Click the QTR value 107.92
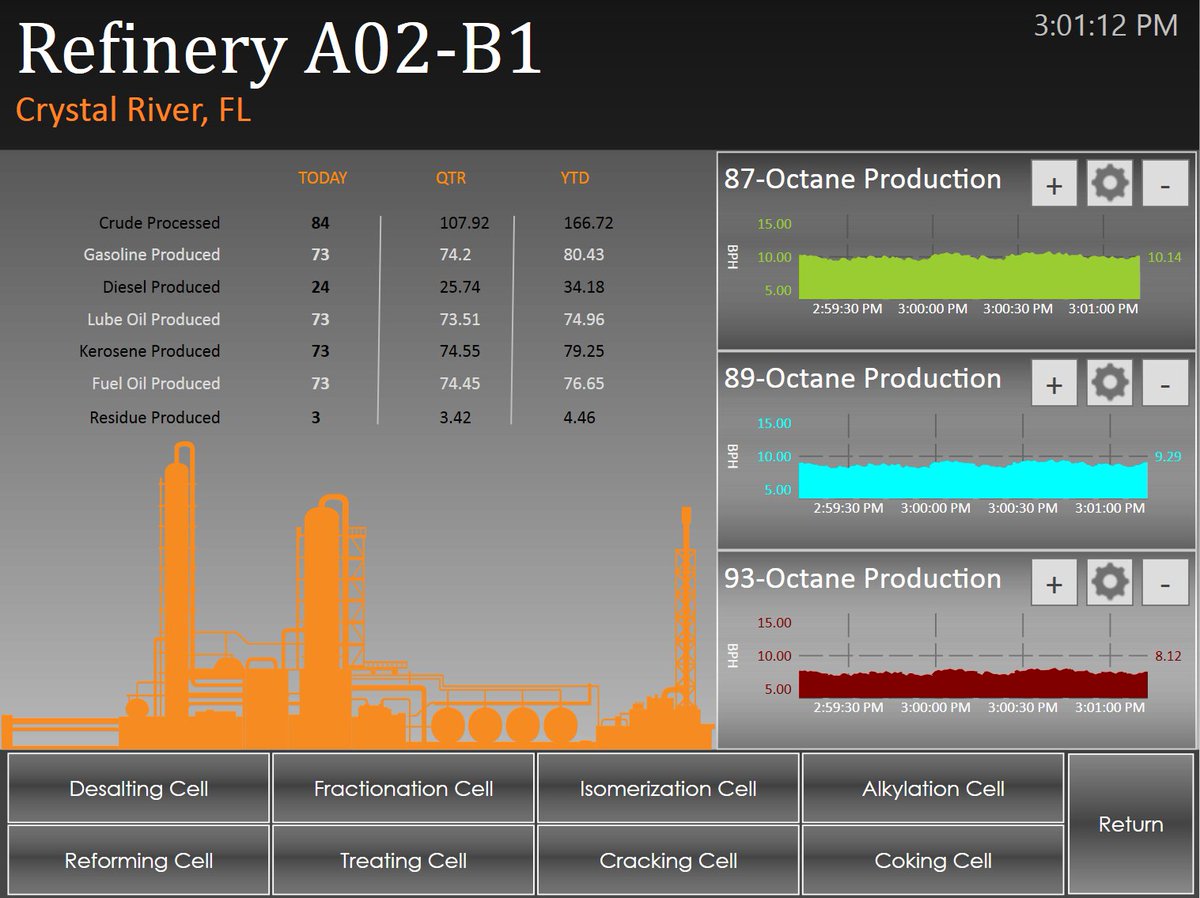The image size is (1200, 898). 464,223
